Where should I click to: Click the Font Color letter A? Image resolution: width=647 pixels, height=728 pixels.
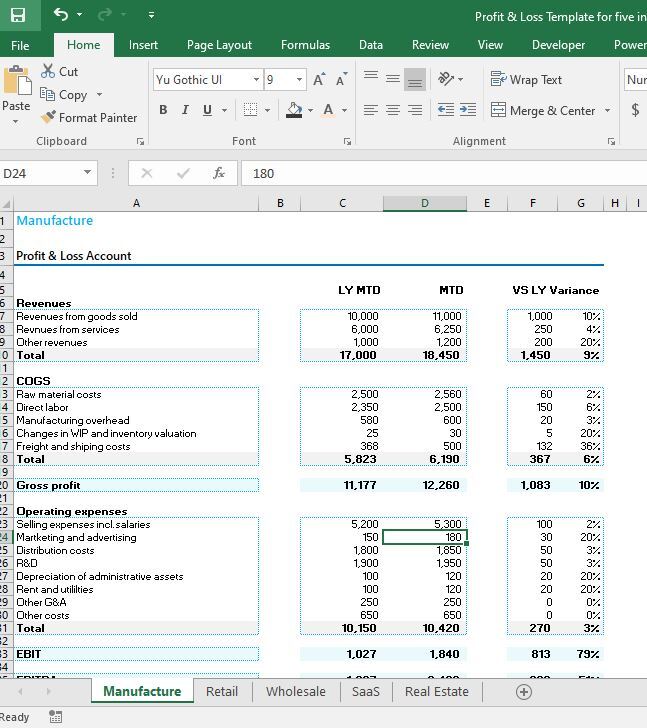[x=328, y=110]
